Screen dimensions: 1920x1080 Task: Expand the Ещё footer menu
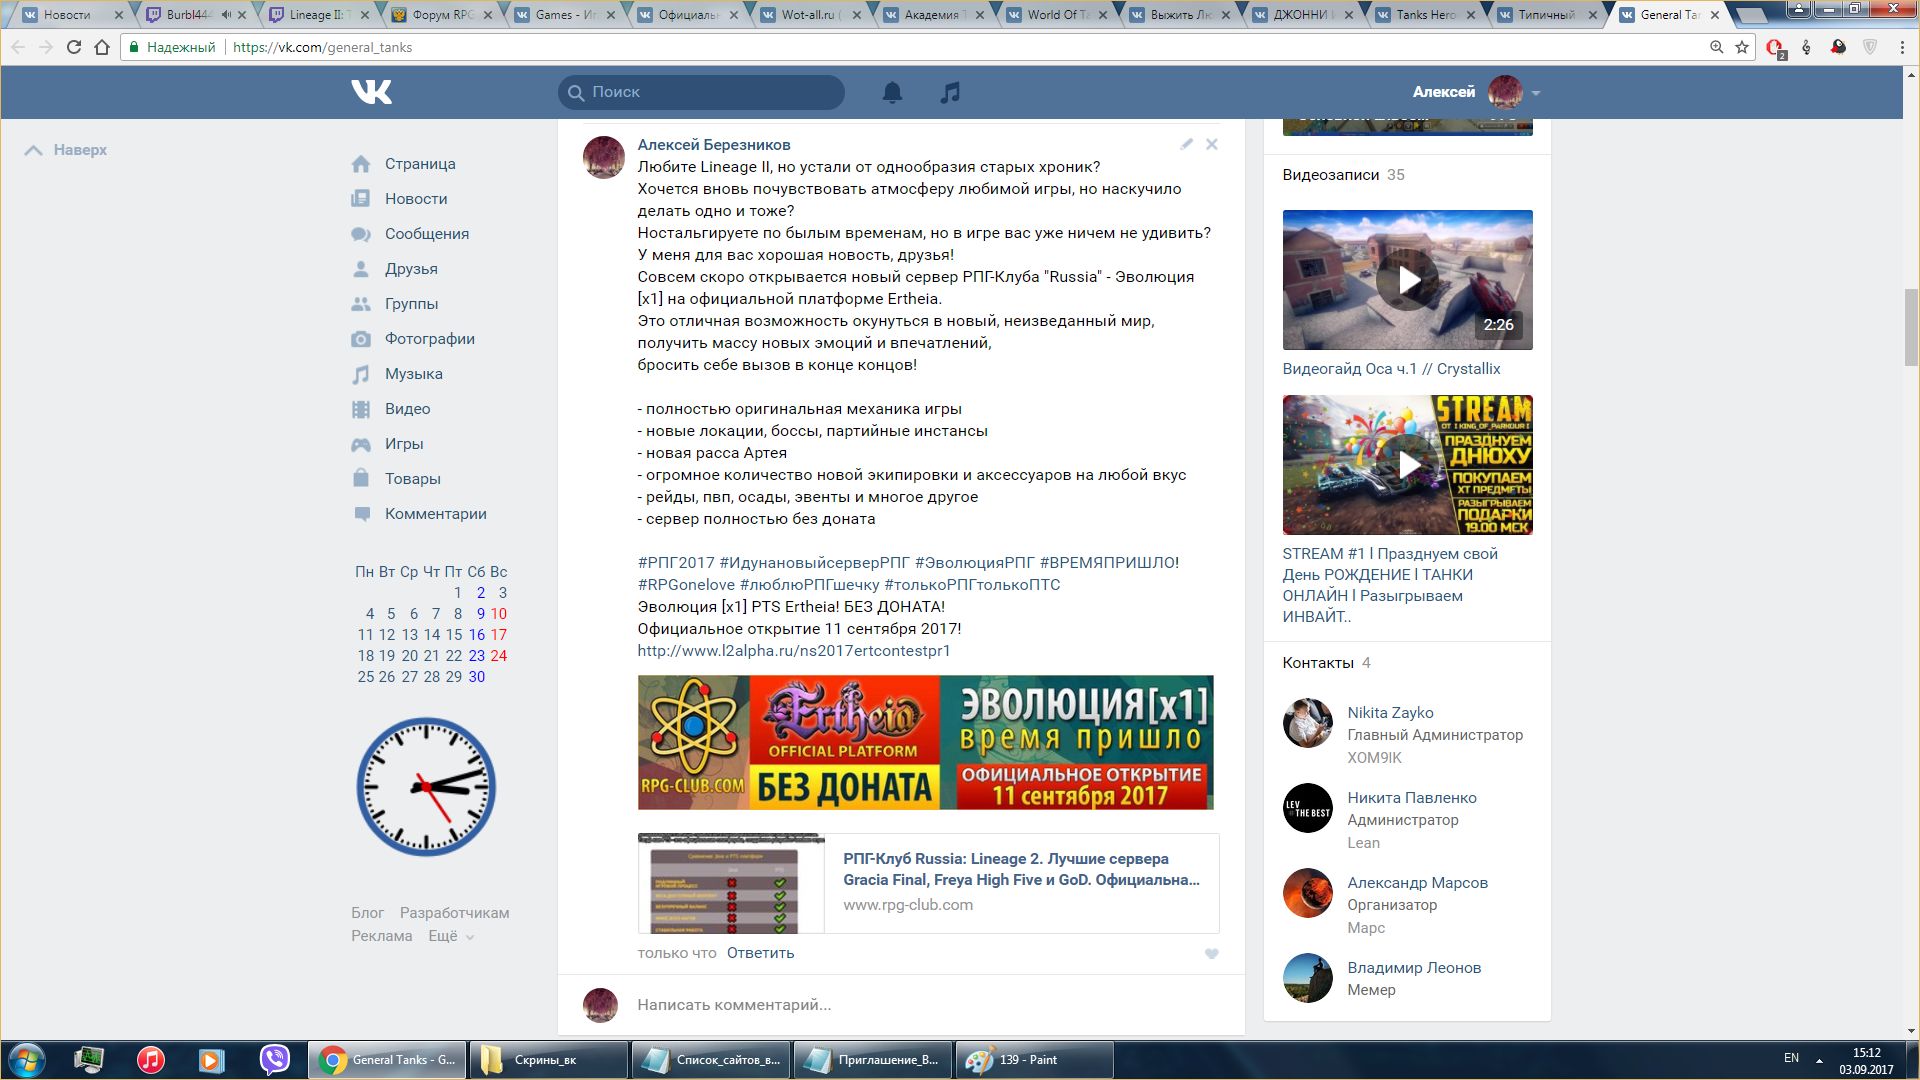click(451, 936)
